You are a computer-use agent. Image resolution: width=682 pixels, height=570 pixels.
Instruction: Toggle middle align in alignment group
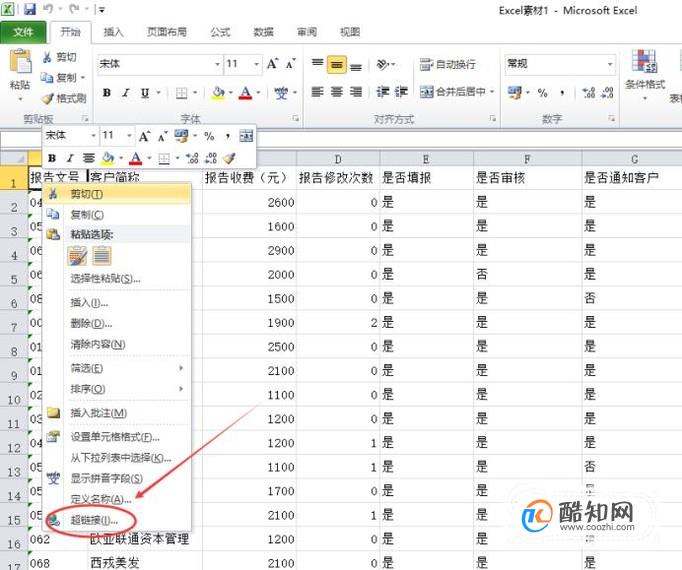[337, 64]
